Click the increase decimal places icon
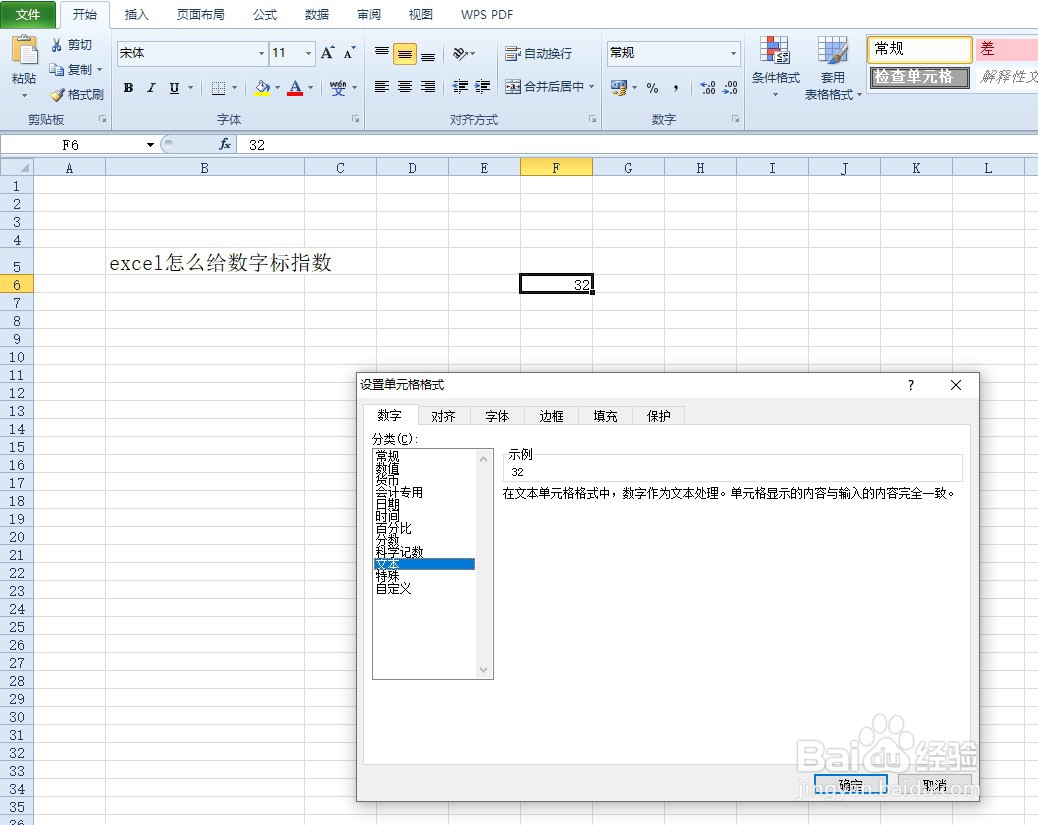 tap(706, 89)
